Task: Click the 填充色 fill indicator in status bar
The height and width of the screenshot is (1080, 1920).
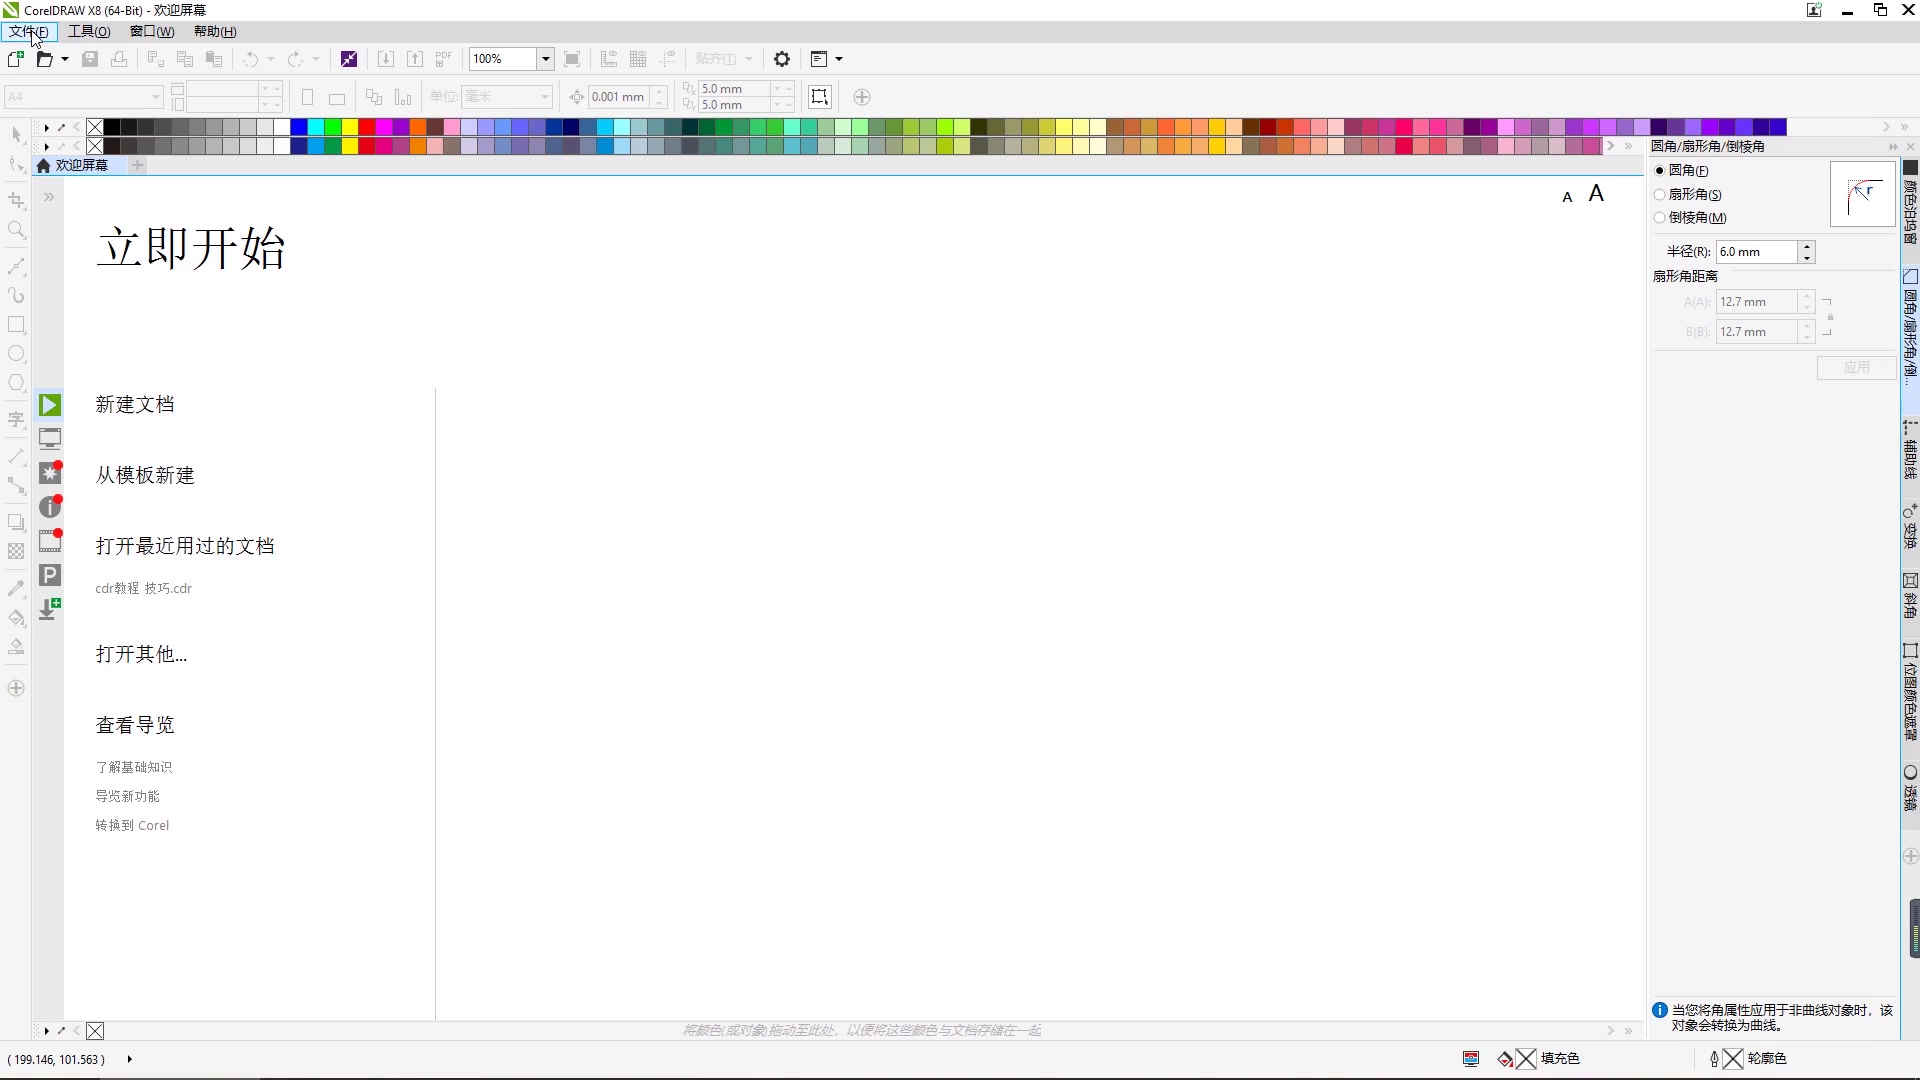Action: click(x=1538, y=1059)
